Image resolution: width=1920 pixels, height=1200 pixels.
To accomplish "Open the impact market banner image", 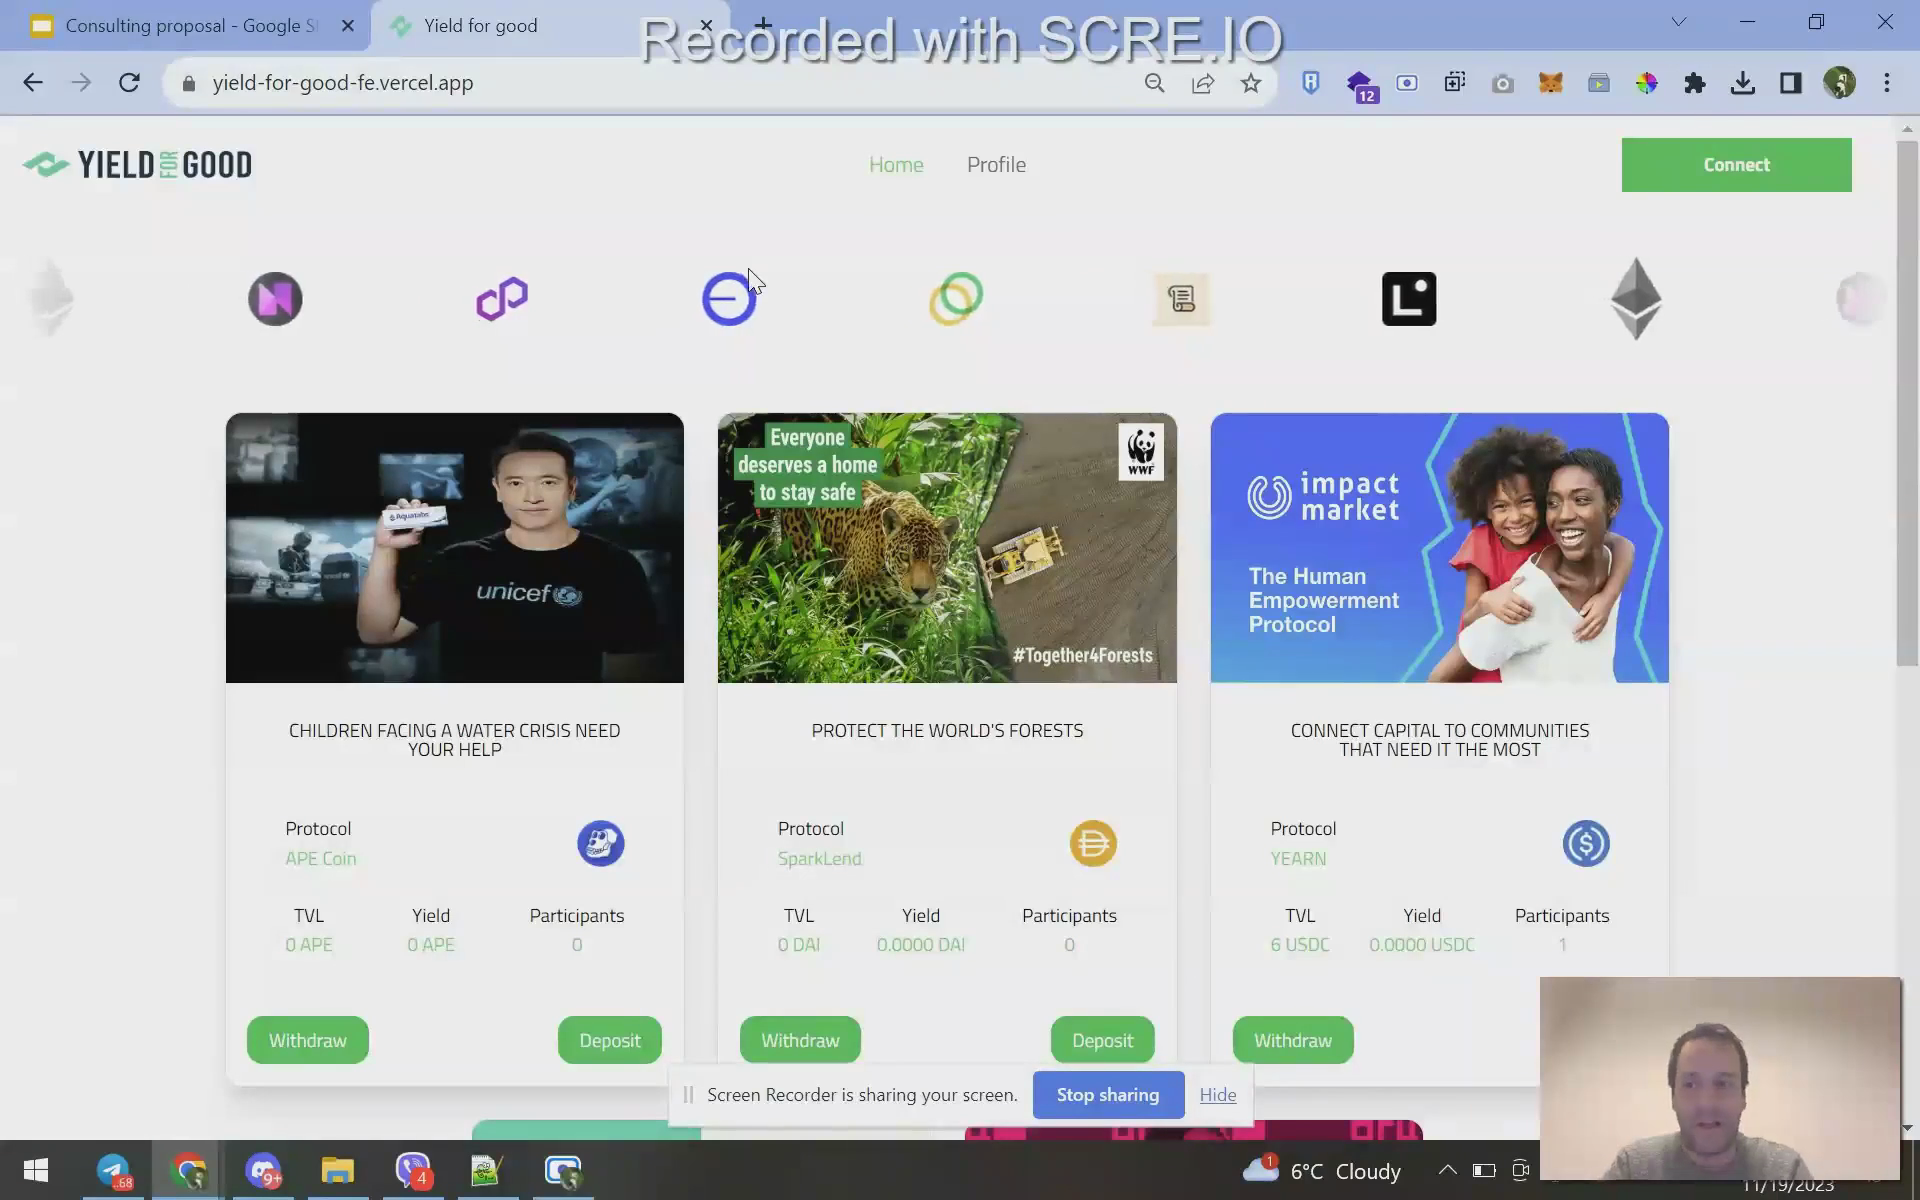I will click(x=1439, y=548).
